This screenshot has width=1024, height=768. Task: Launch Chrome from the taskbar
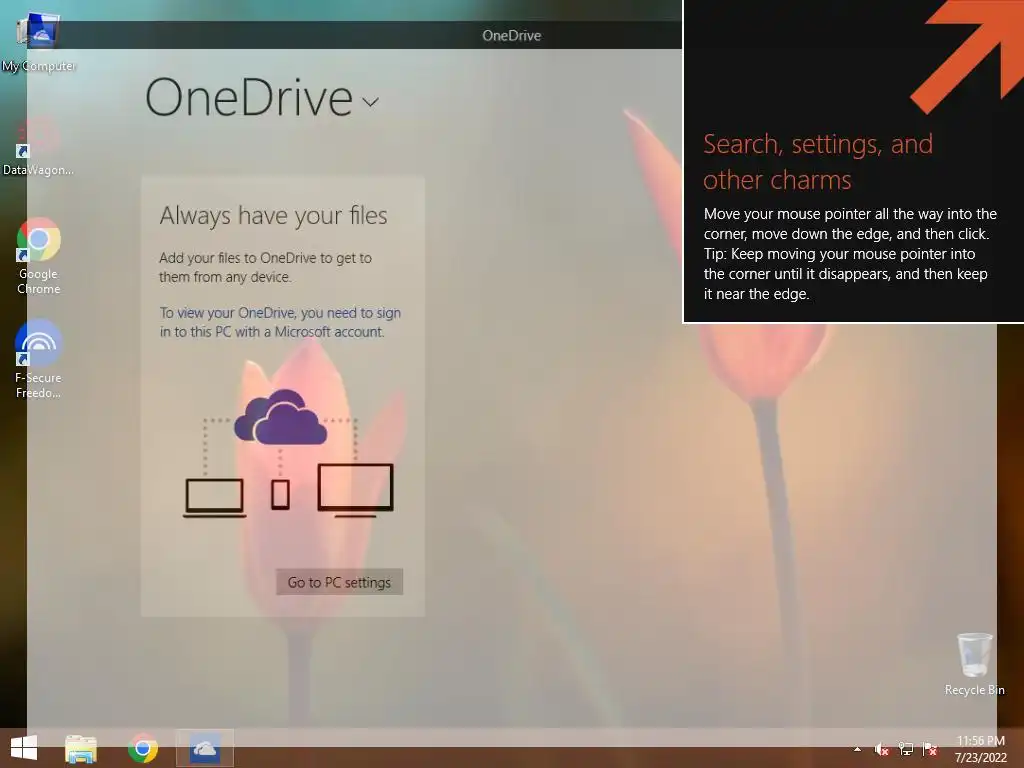click(142, 748)
